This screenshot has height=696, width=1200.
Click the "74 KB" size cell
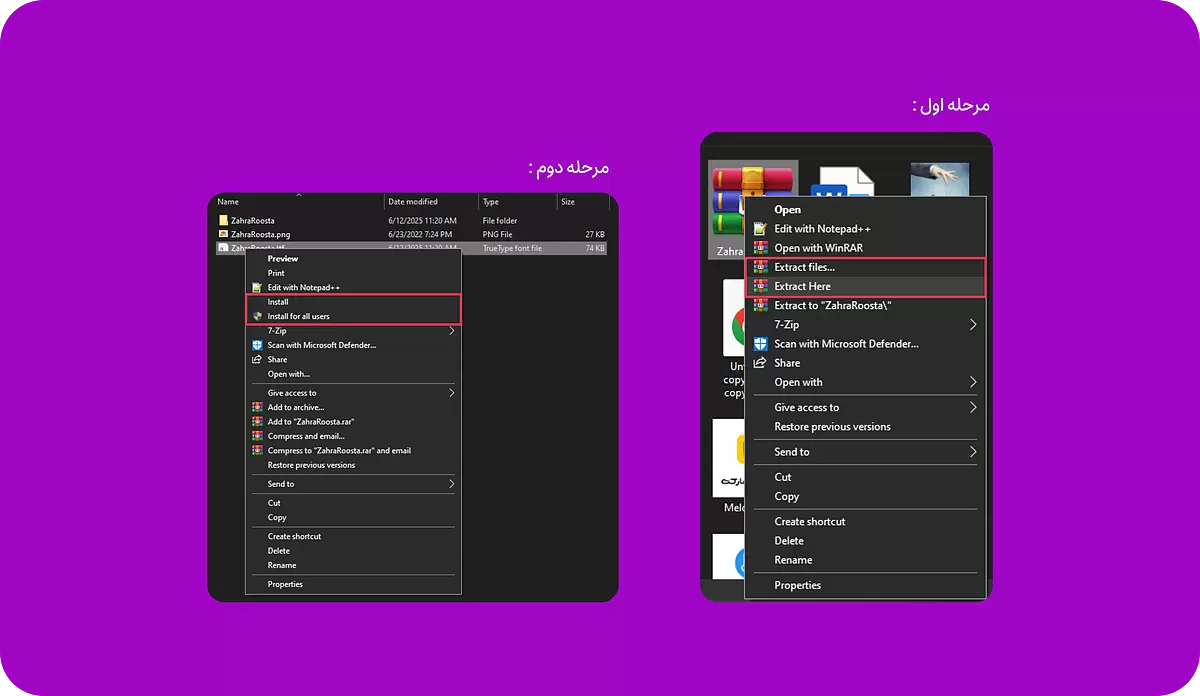pos(595,248)
